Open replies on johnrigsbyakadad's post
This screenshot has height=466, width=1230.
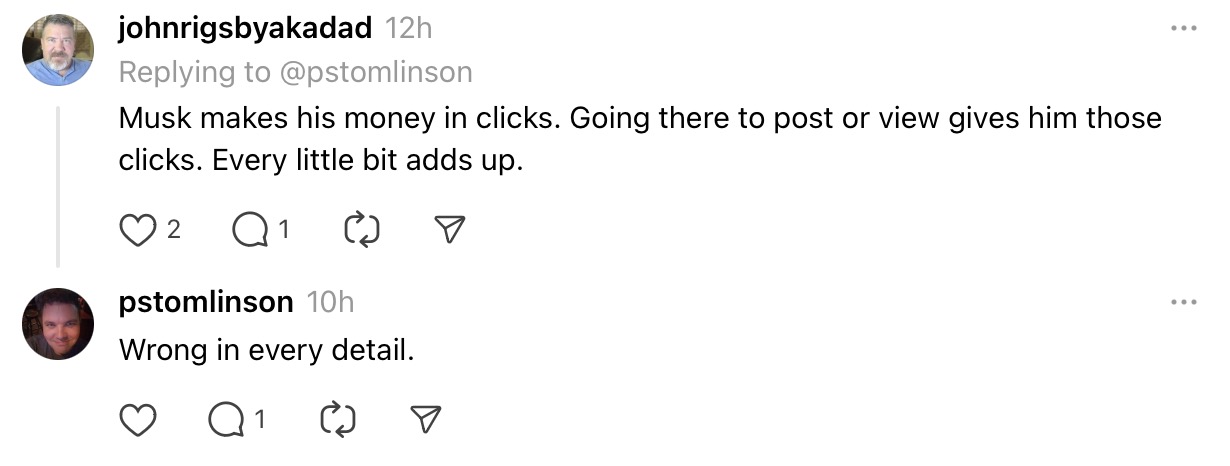click(251, 231)
